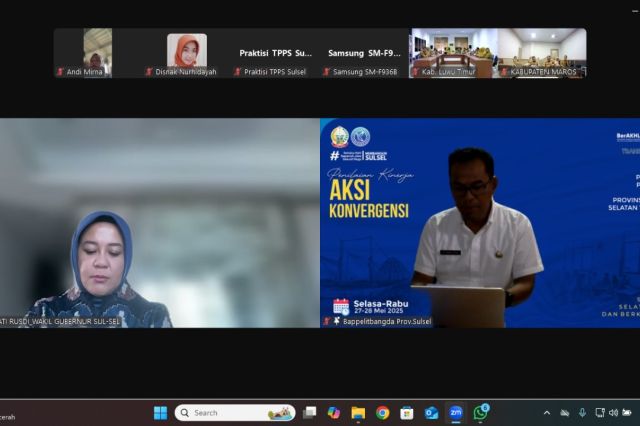
Task: Click muted mic icon beside Praktisi TPPS Sulsel
Action: tap(238, 72)
